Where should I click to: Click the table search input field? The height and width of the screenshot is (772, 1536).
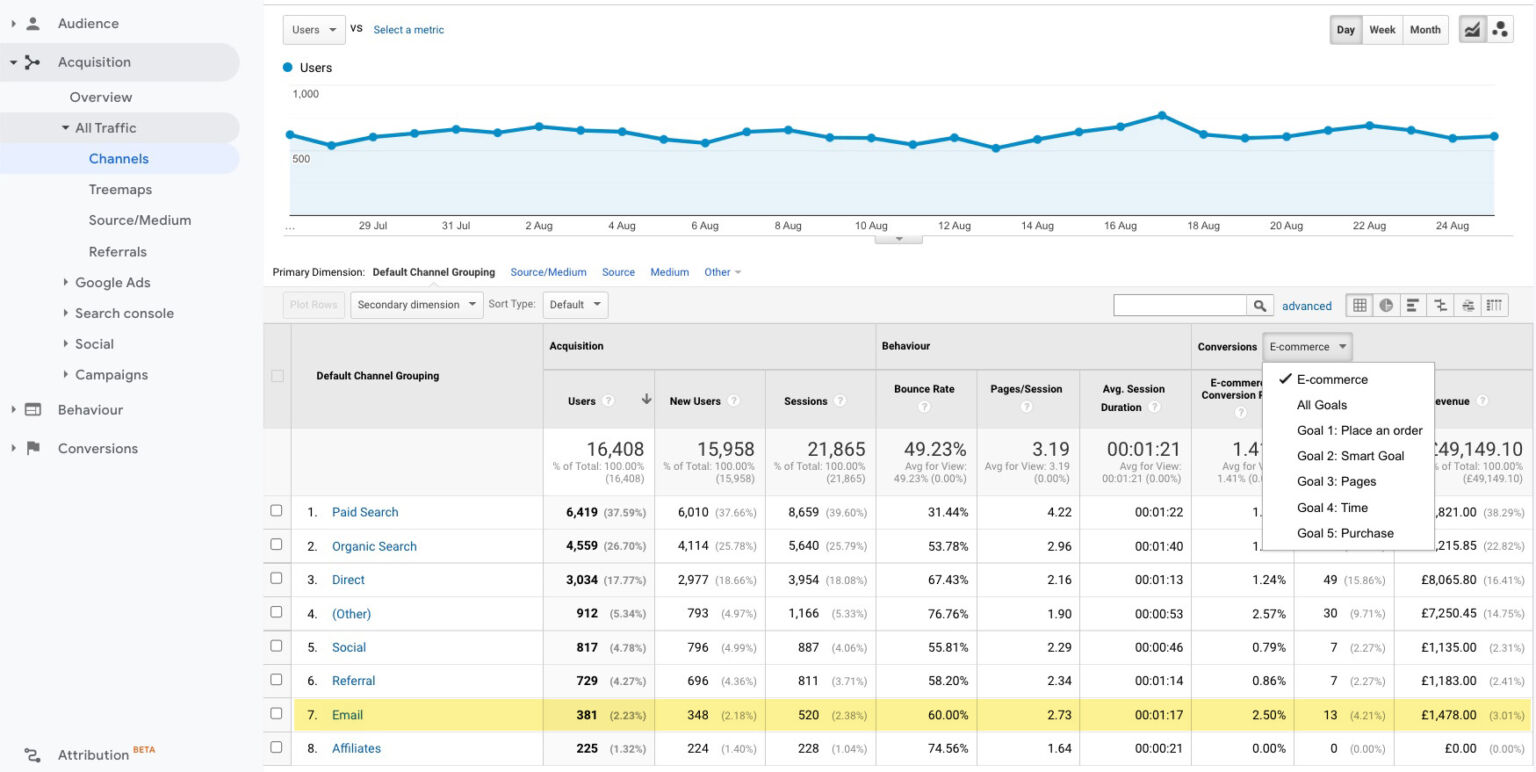click(1180, 306)
